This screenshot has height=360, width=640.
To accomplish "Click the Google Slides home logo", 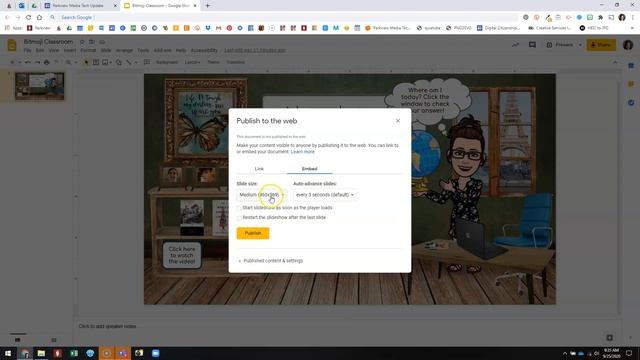I will pyautogui.click(x=12, y=45).
